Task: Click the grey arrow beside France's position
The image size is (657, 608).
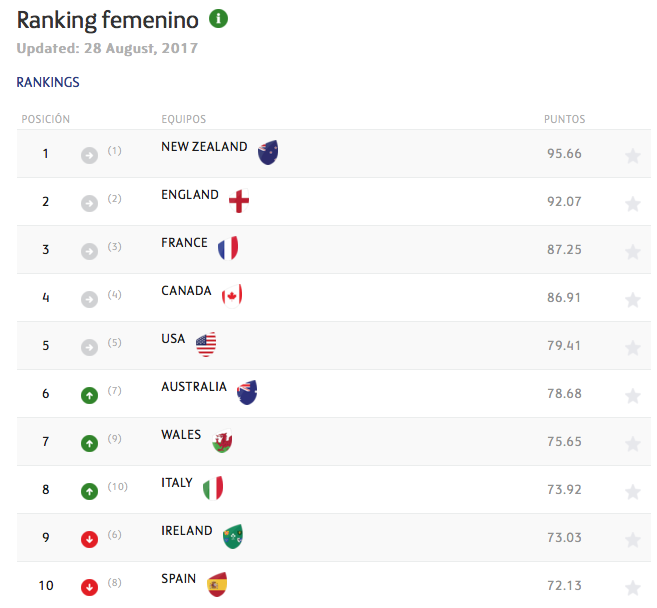Action: point(89,251)
